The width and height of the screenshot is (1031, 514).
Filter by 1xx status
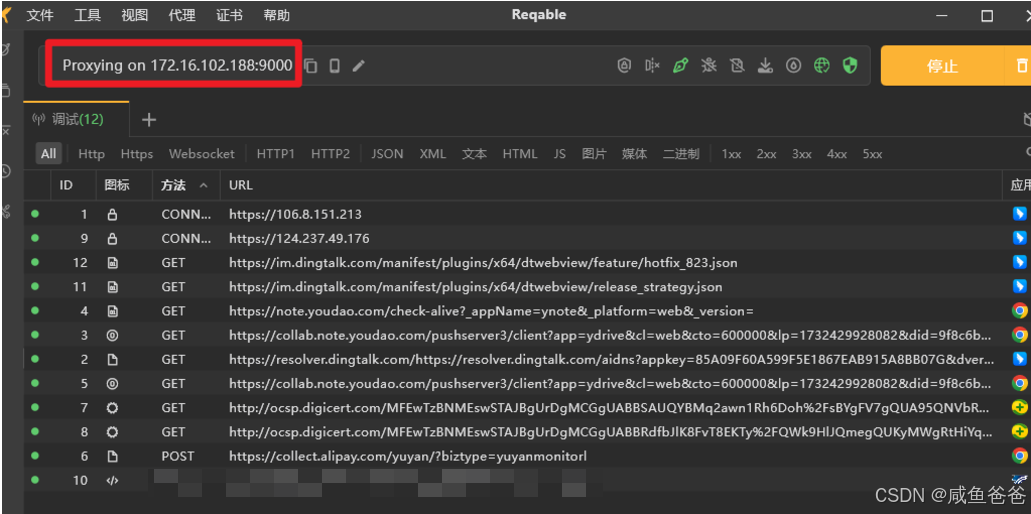click(731, 154)
